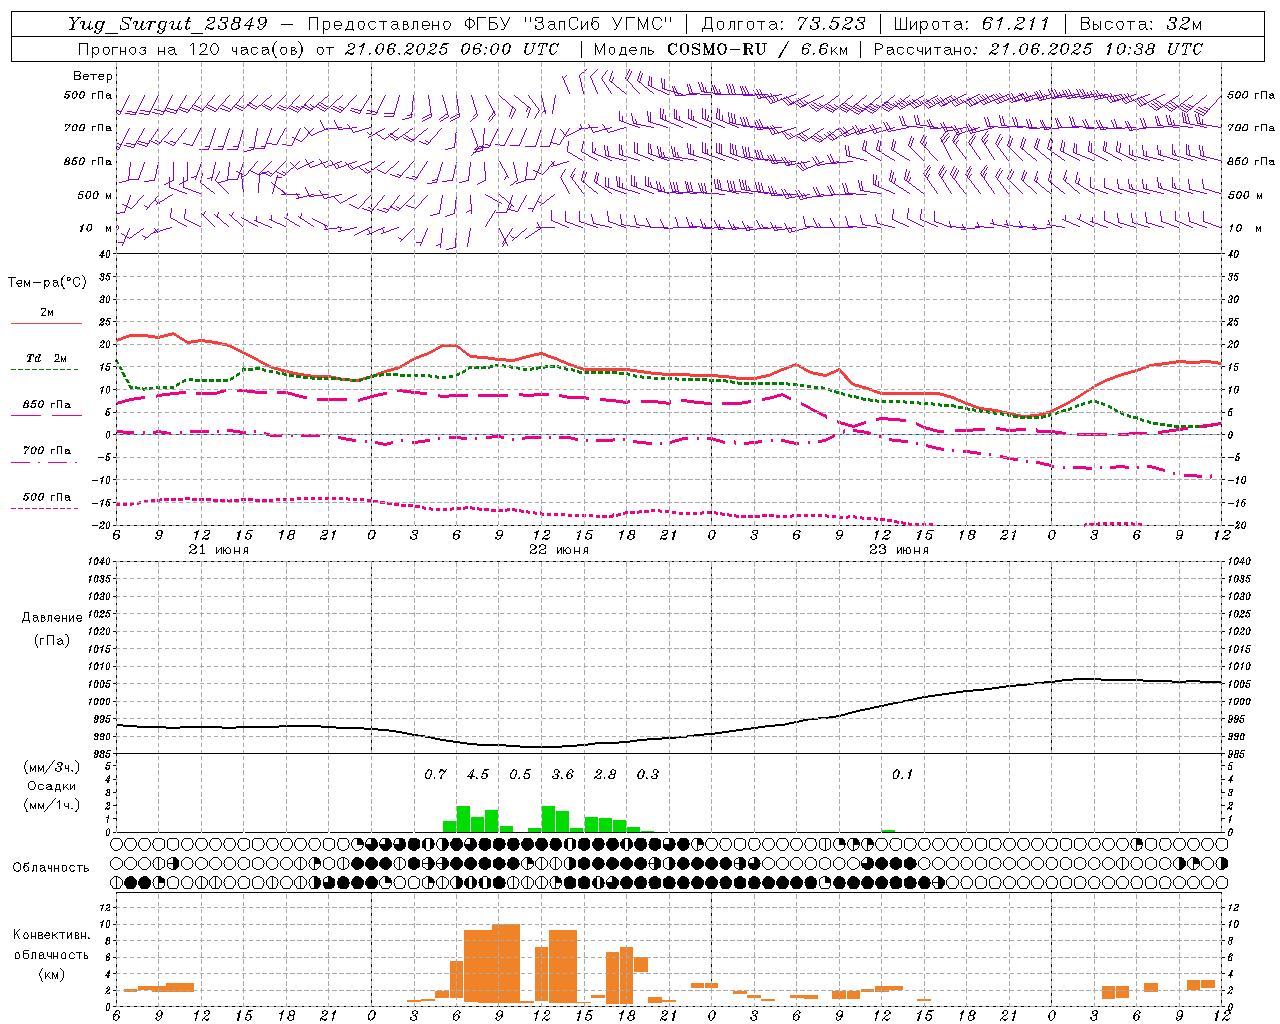Click the red 2м temperature legend line

[x=46, y=323]
